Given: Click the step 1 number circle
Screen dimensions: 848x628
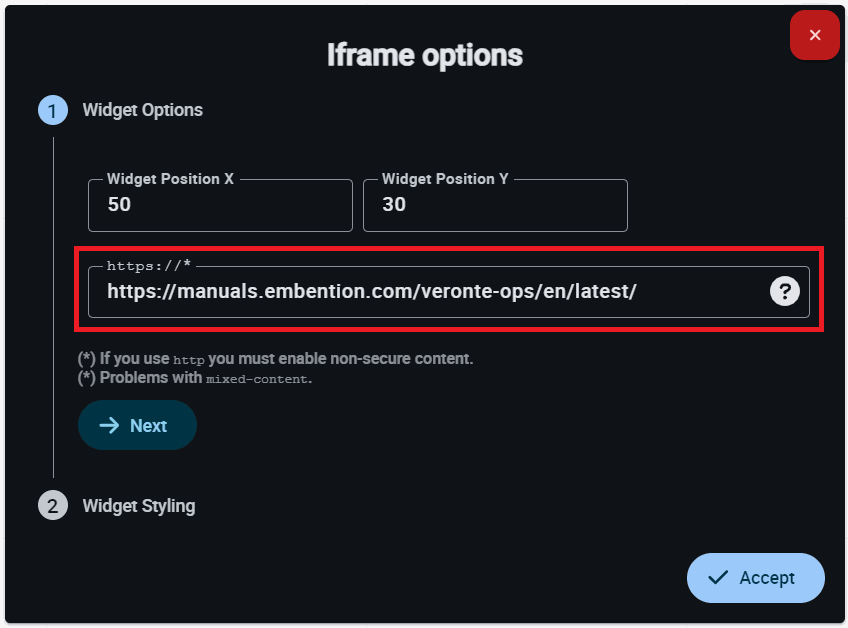Looking at the screenshot, I should 52,110.
